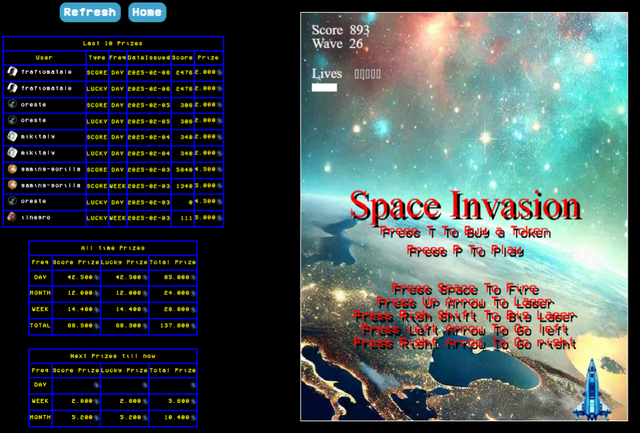Image resolution: width=640 pixels, height=433 pixels.
Task: Click 'Lucky Prize' header in All time Prizes
Action: tap(124, 262)
